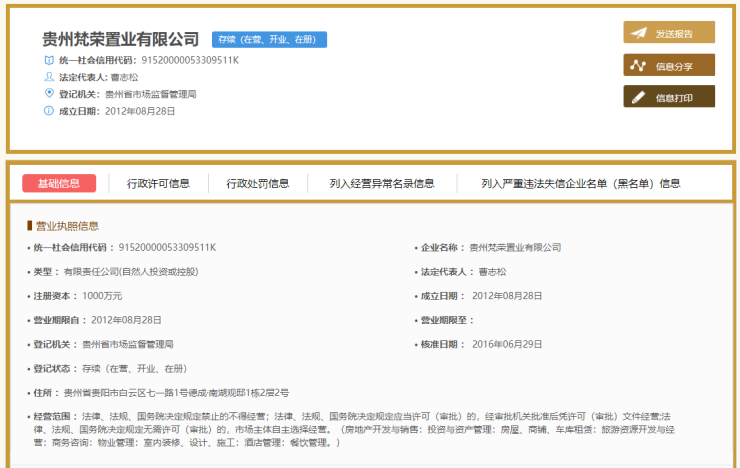Viewport: 740px width, 468px height.
Task: Click 法定代表人 value in license section
Action: (x=493, y=272)
